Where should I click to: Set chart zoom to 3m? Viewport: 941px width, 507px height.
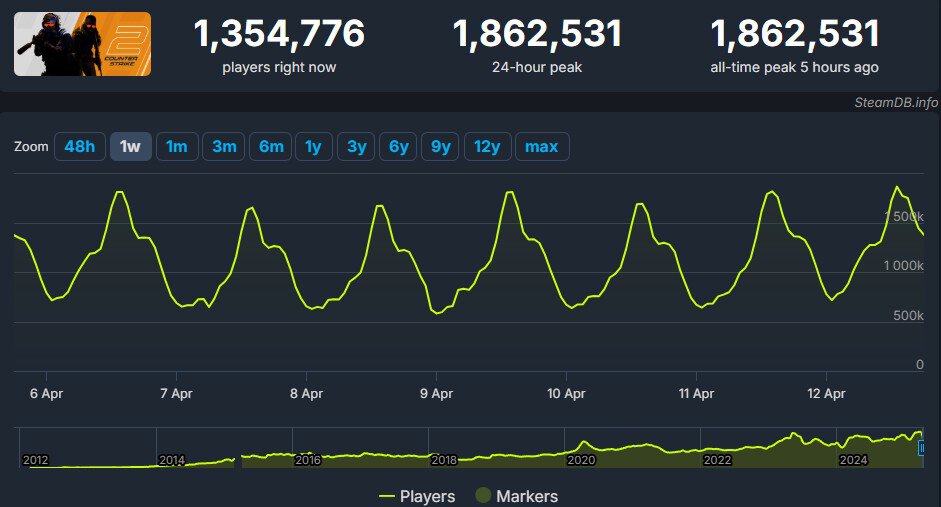(224, 146)
